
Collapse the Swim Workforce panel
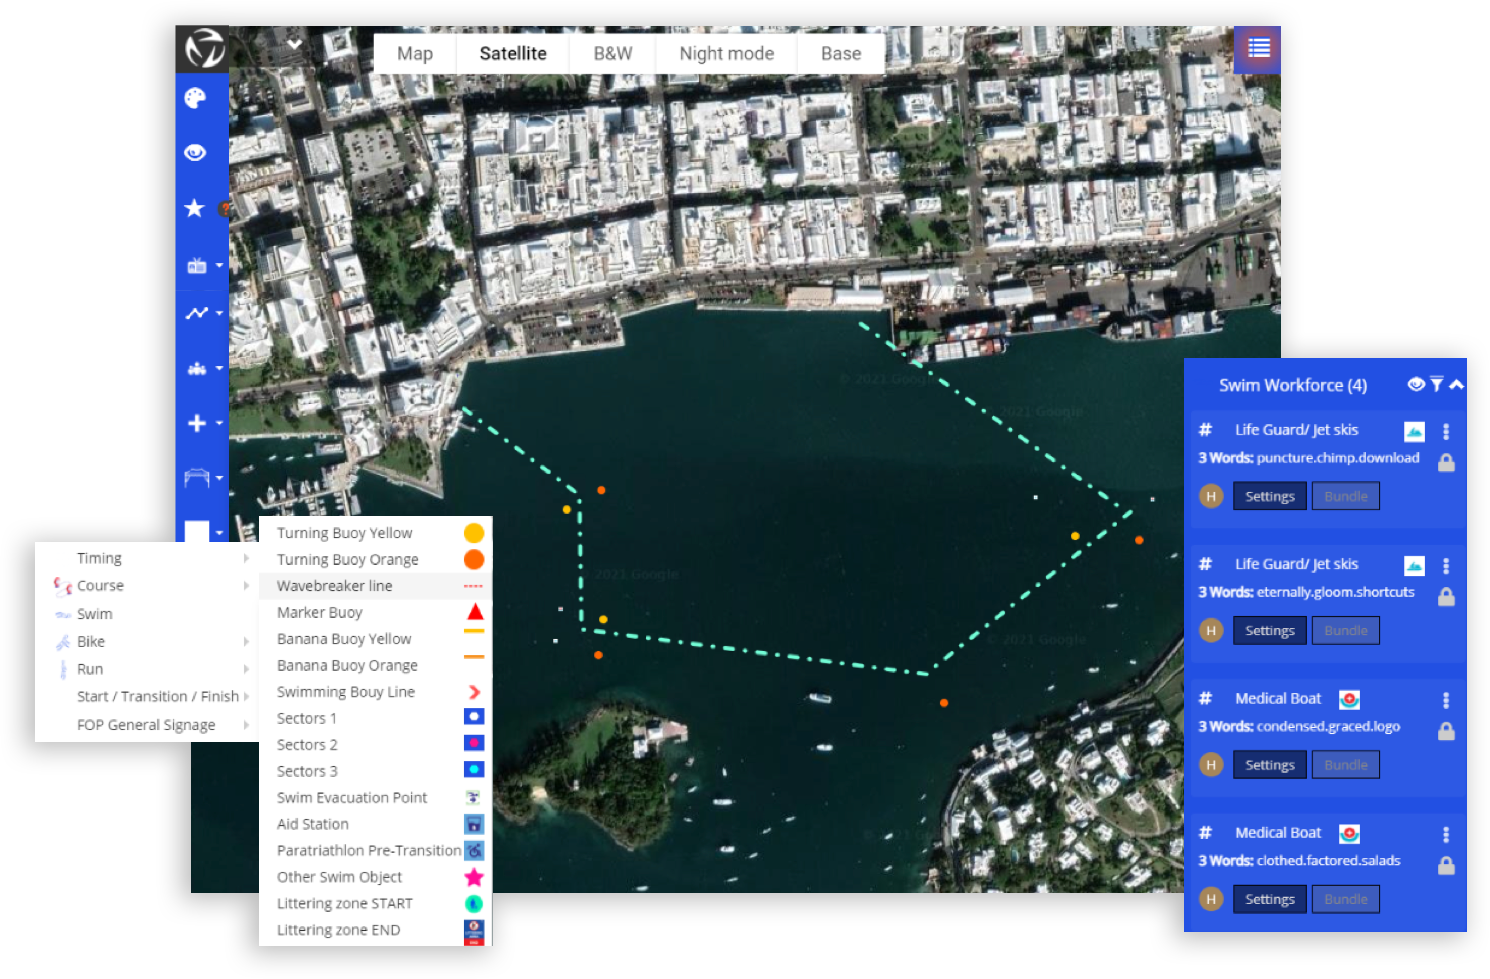pos(1456,384)
